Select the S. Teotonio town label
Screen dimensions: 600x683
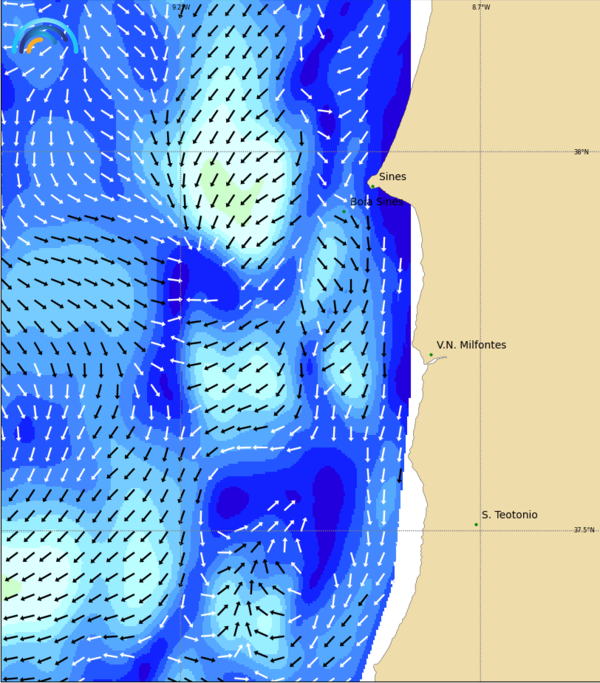pos(509,515)
